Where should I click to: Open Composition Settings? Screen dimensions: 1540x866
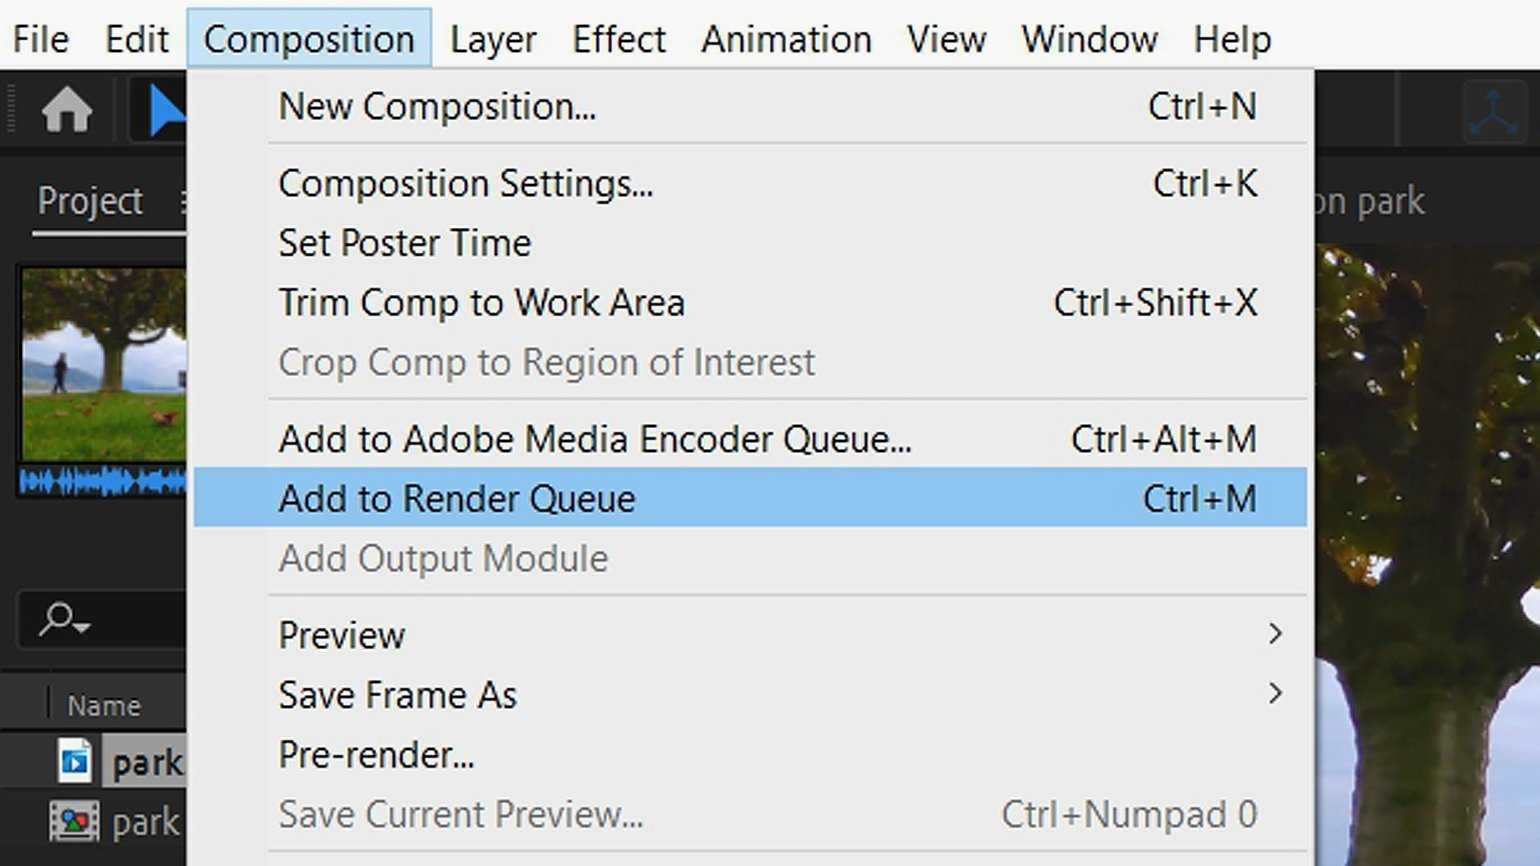(x=465, y=184)
